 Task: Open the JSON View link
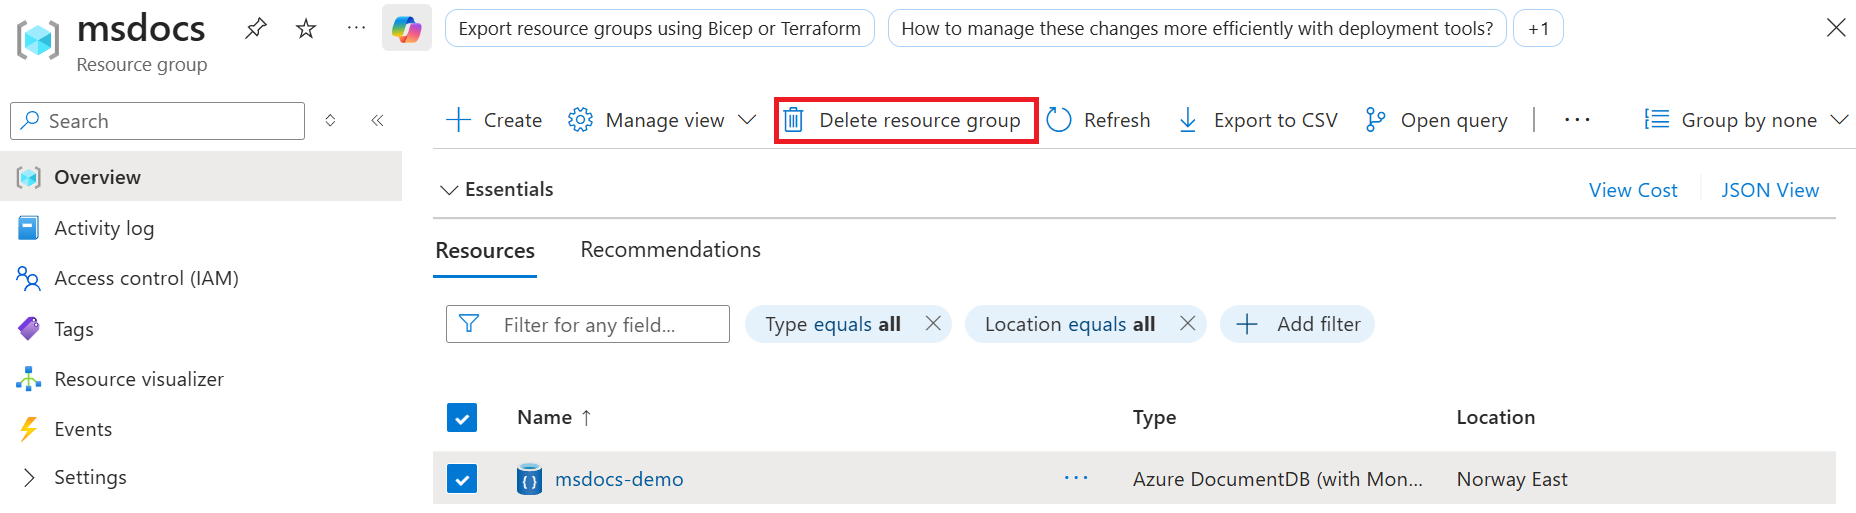pos(1769,190)
